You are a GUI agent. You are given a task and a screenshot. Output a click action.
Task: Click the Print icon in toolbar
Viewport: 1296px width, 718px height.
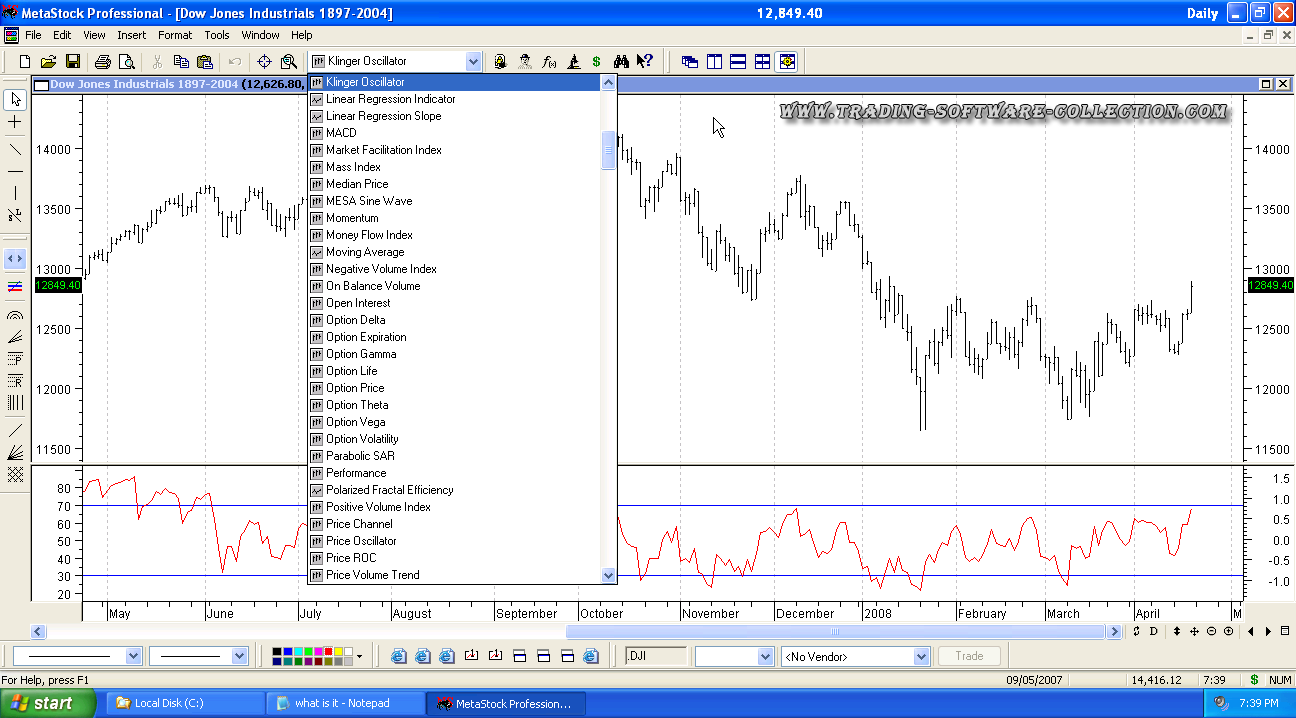coord(102,62)
